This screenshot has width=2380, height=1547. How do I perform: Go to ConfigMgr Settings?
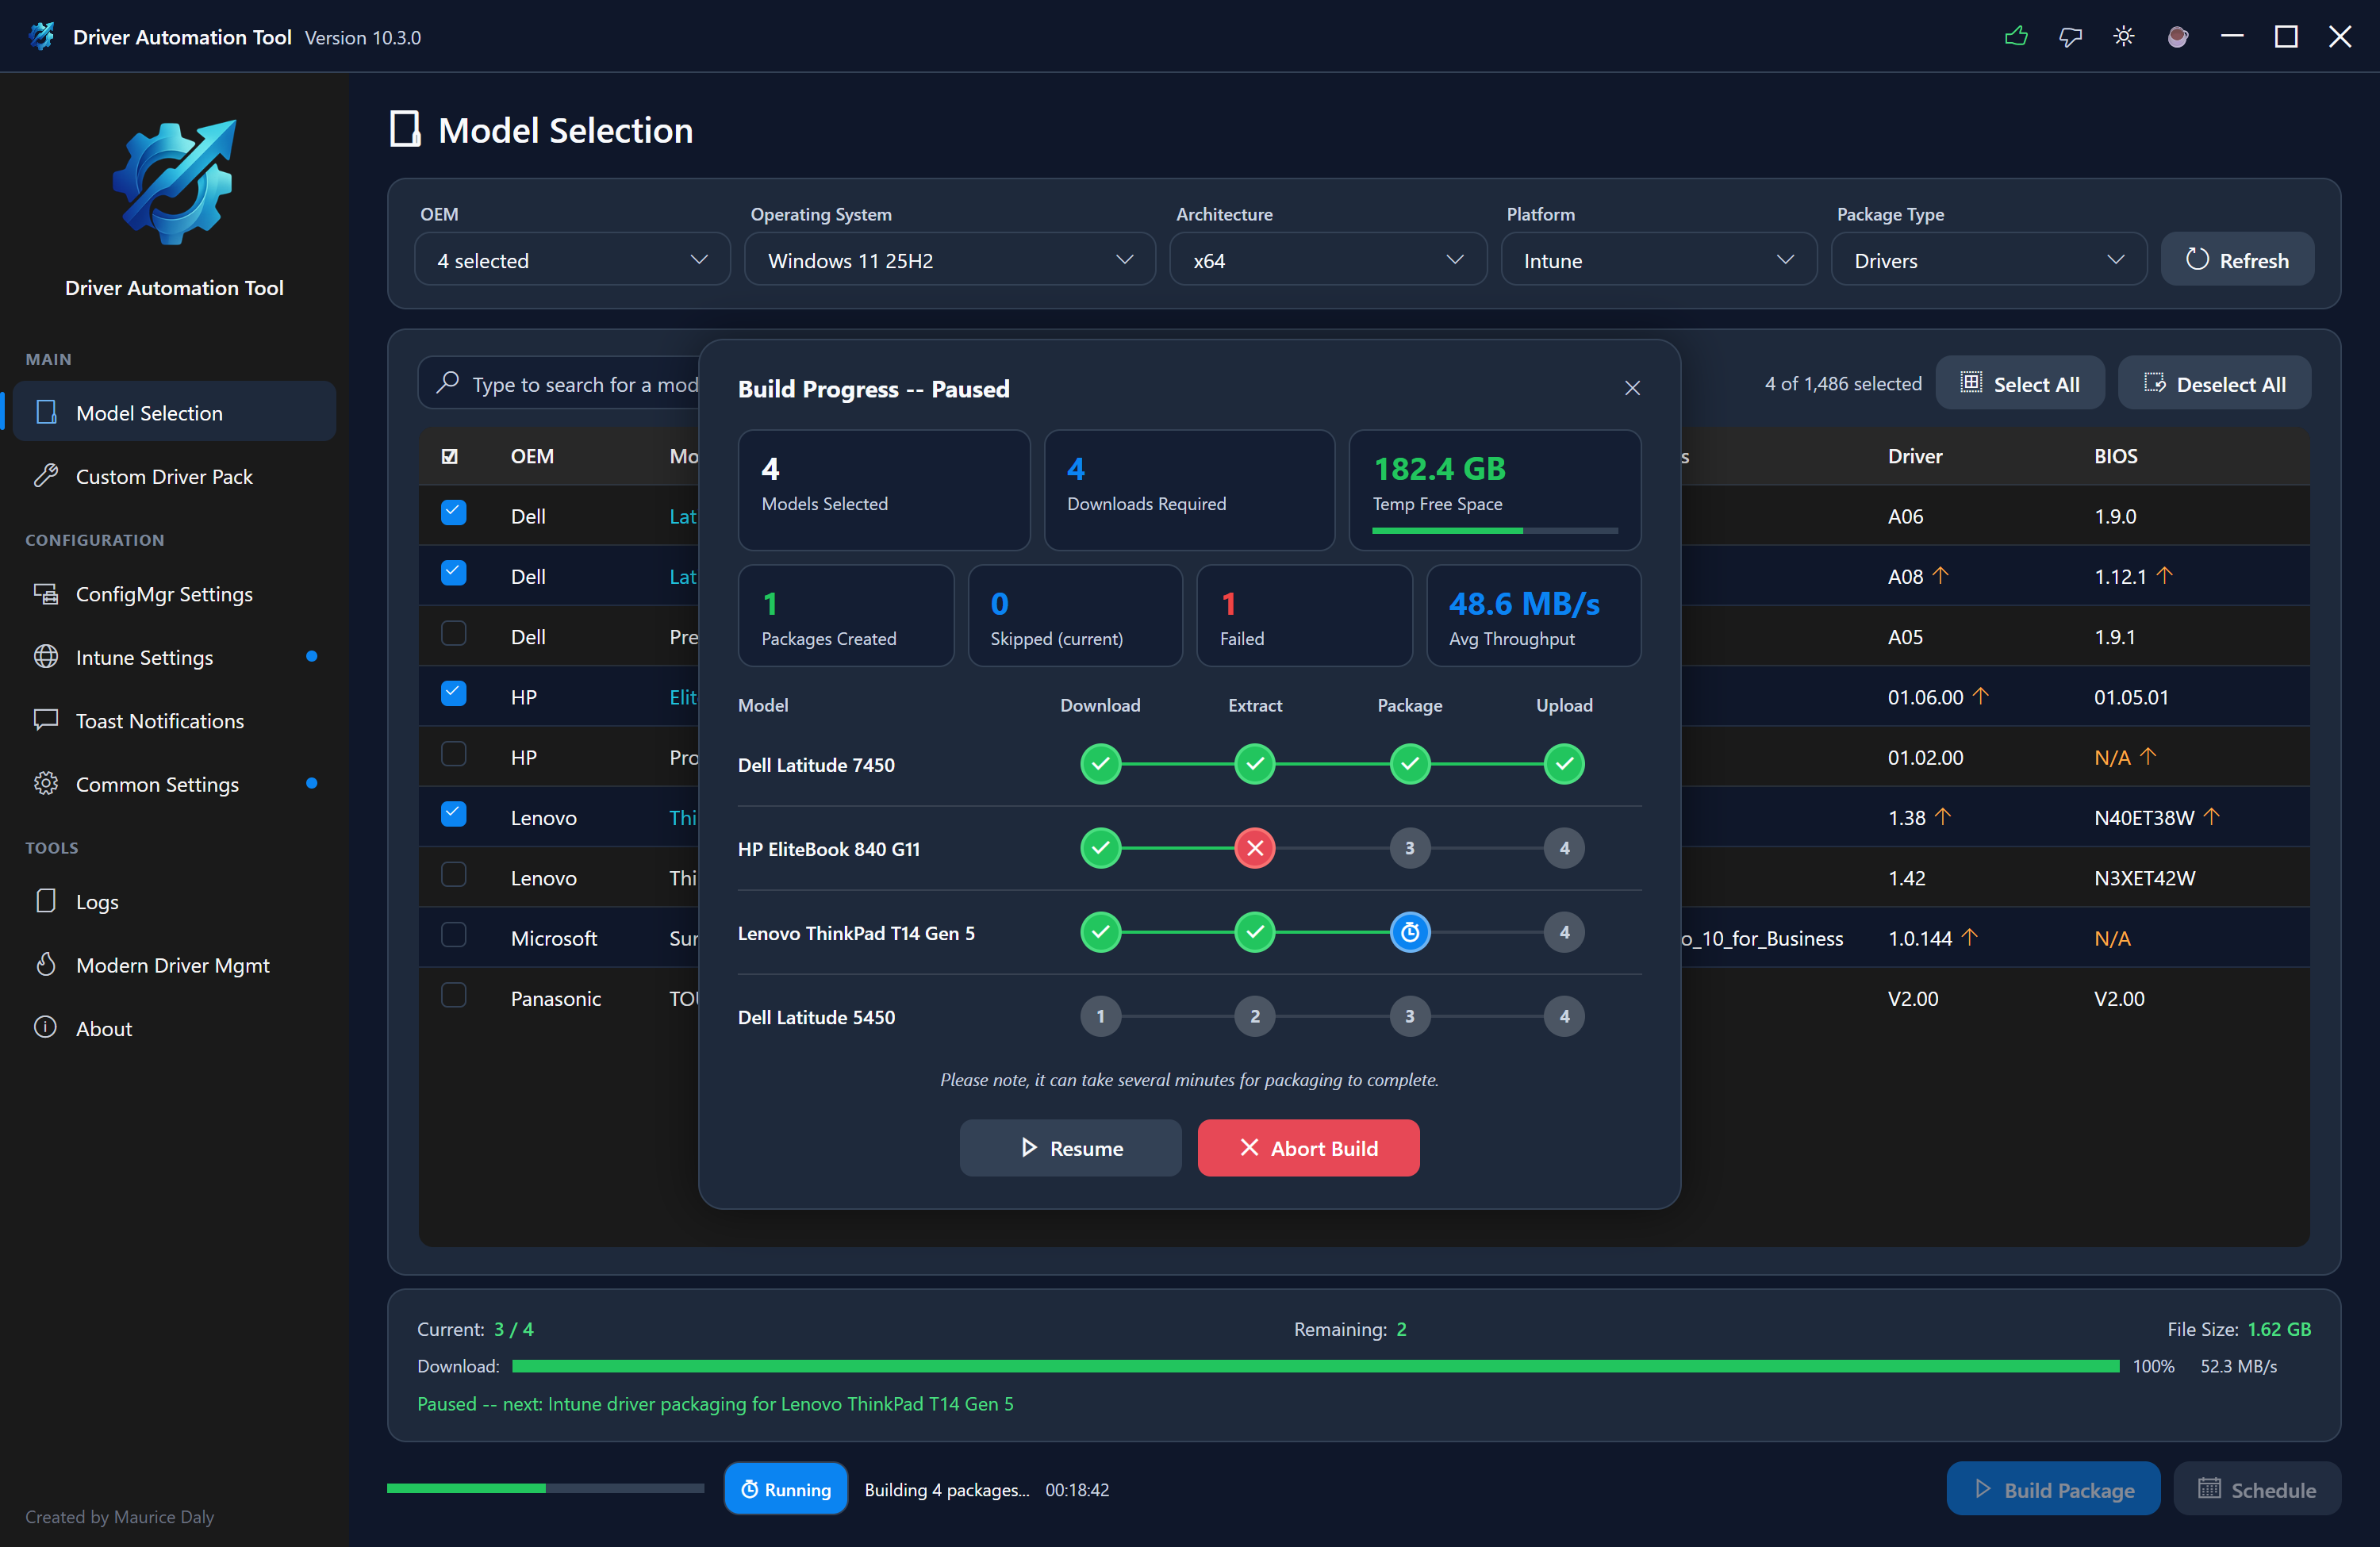tap(174, 594)
